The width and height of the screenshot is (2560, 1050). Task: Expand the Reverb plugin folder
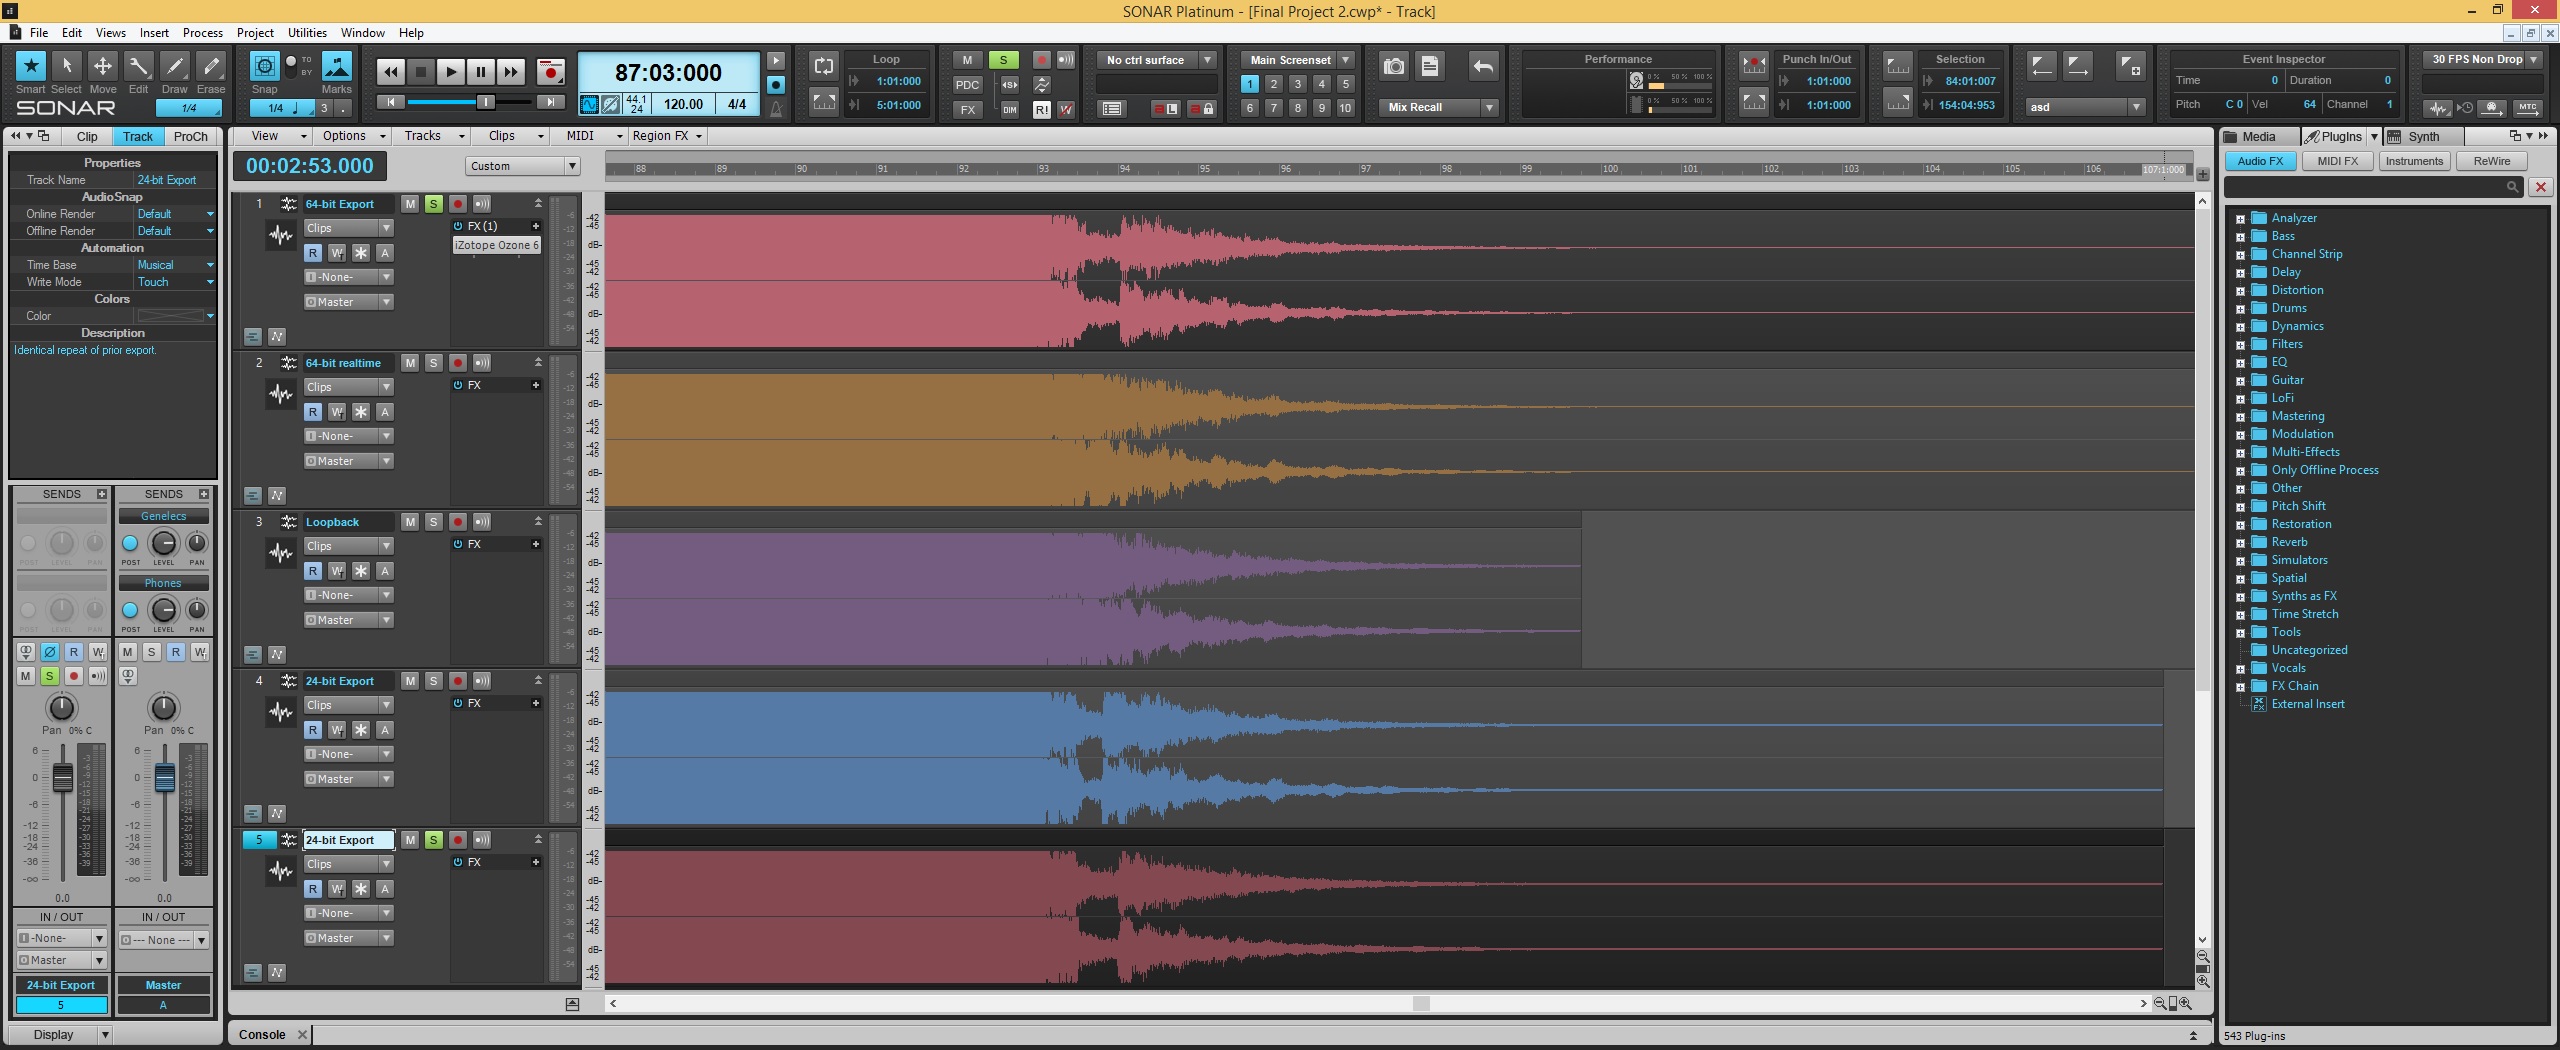(2240, 543)
